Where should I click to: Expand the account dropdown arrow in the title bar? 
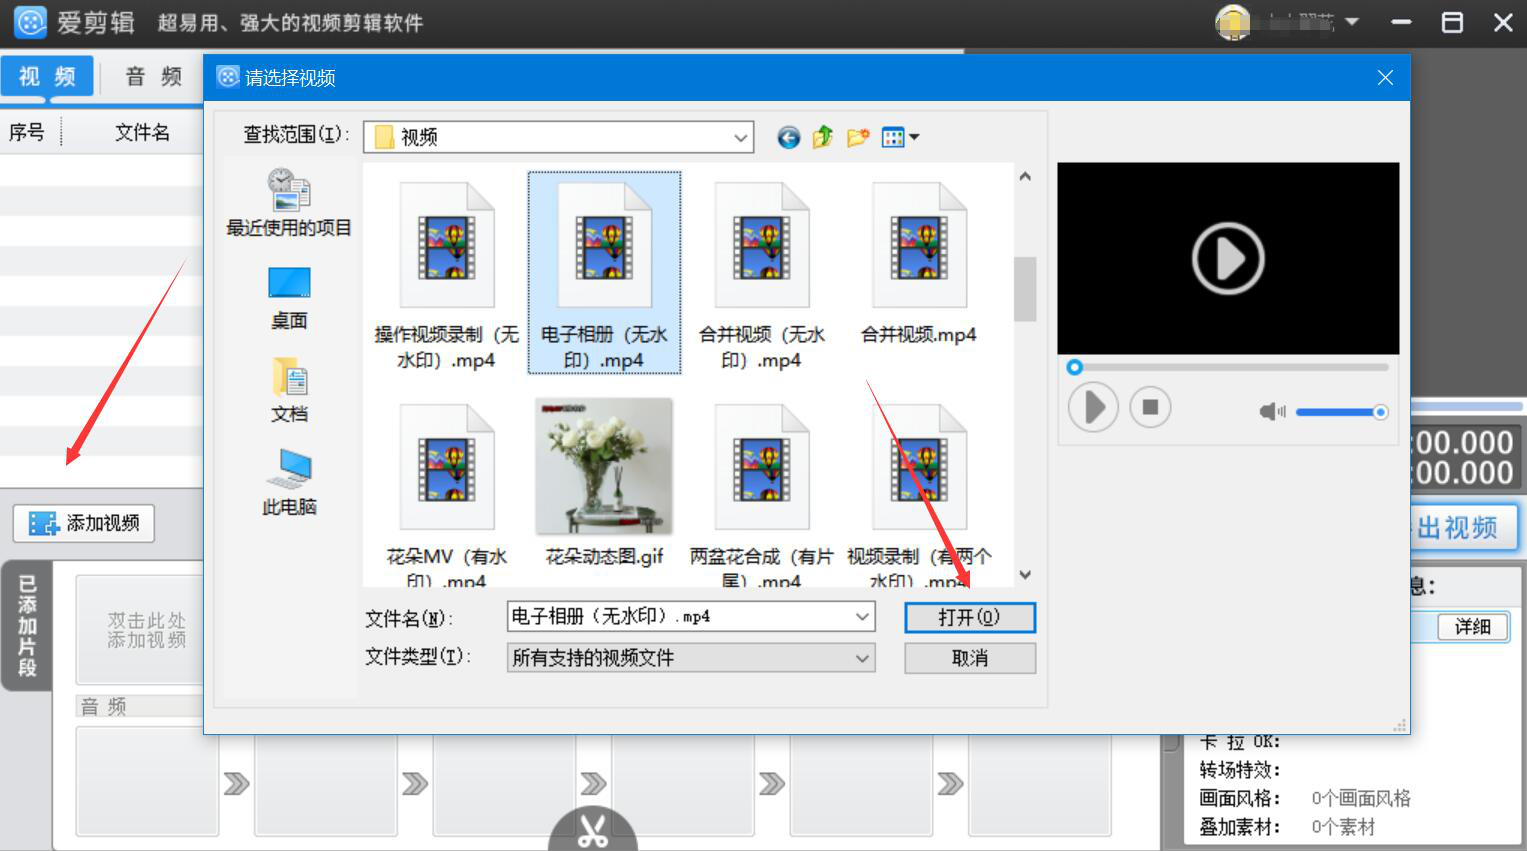(x=1352, y=22)
